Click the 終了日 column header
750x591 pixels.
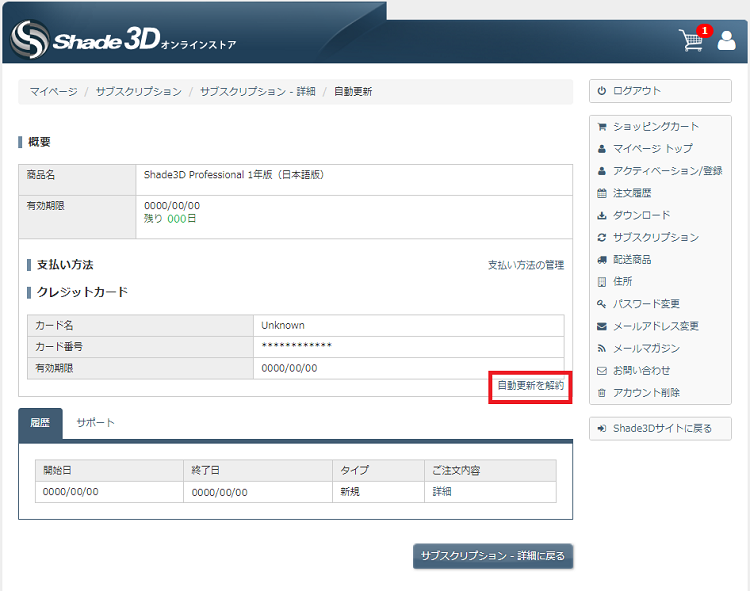(x=258, y=471)
